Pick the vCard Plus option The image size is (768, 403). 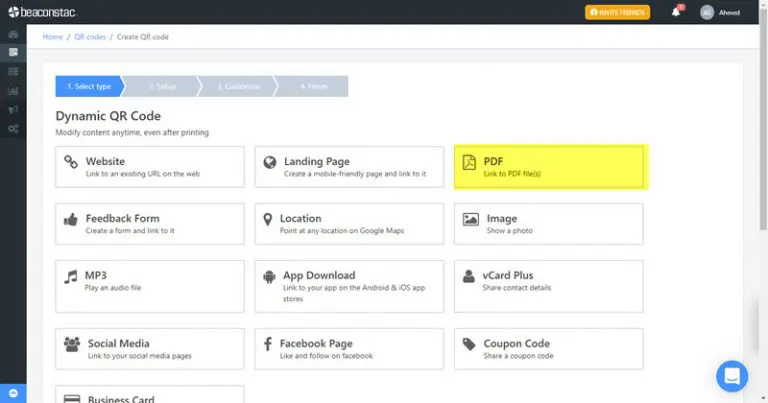click(549, 286)
